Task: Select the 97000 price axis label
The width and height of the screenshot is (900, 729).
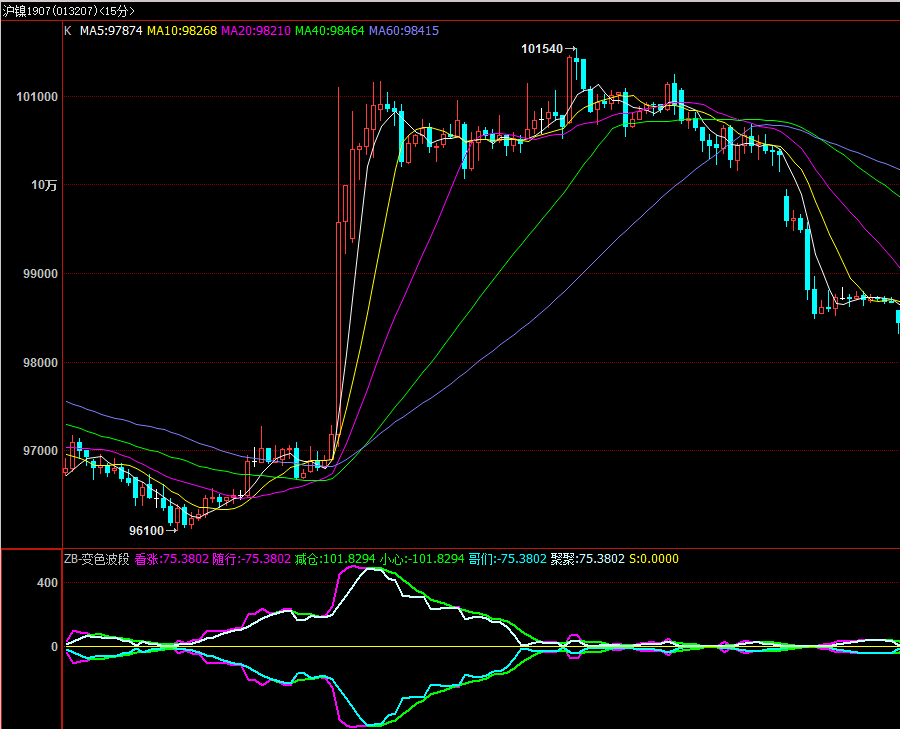Action: point(41,451)
